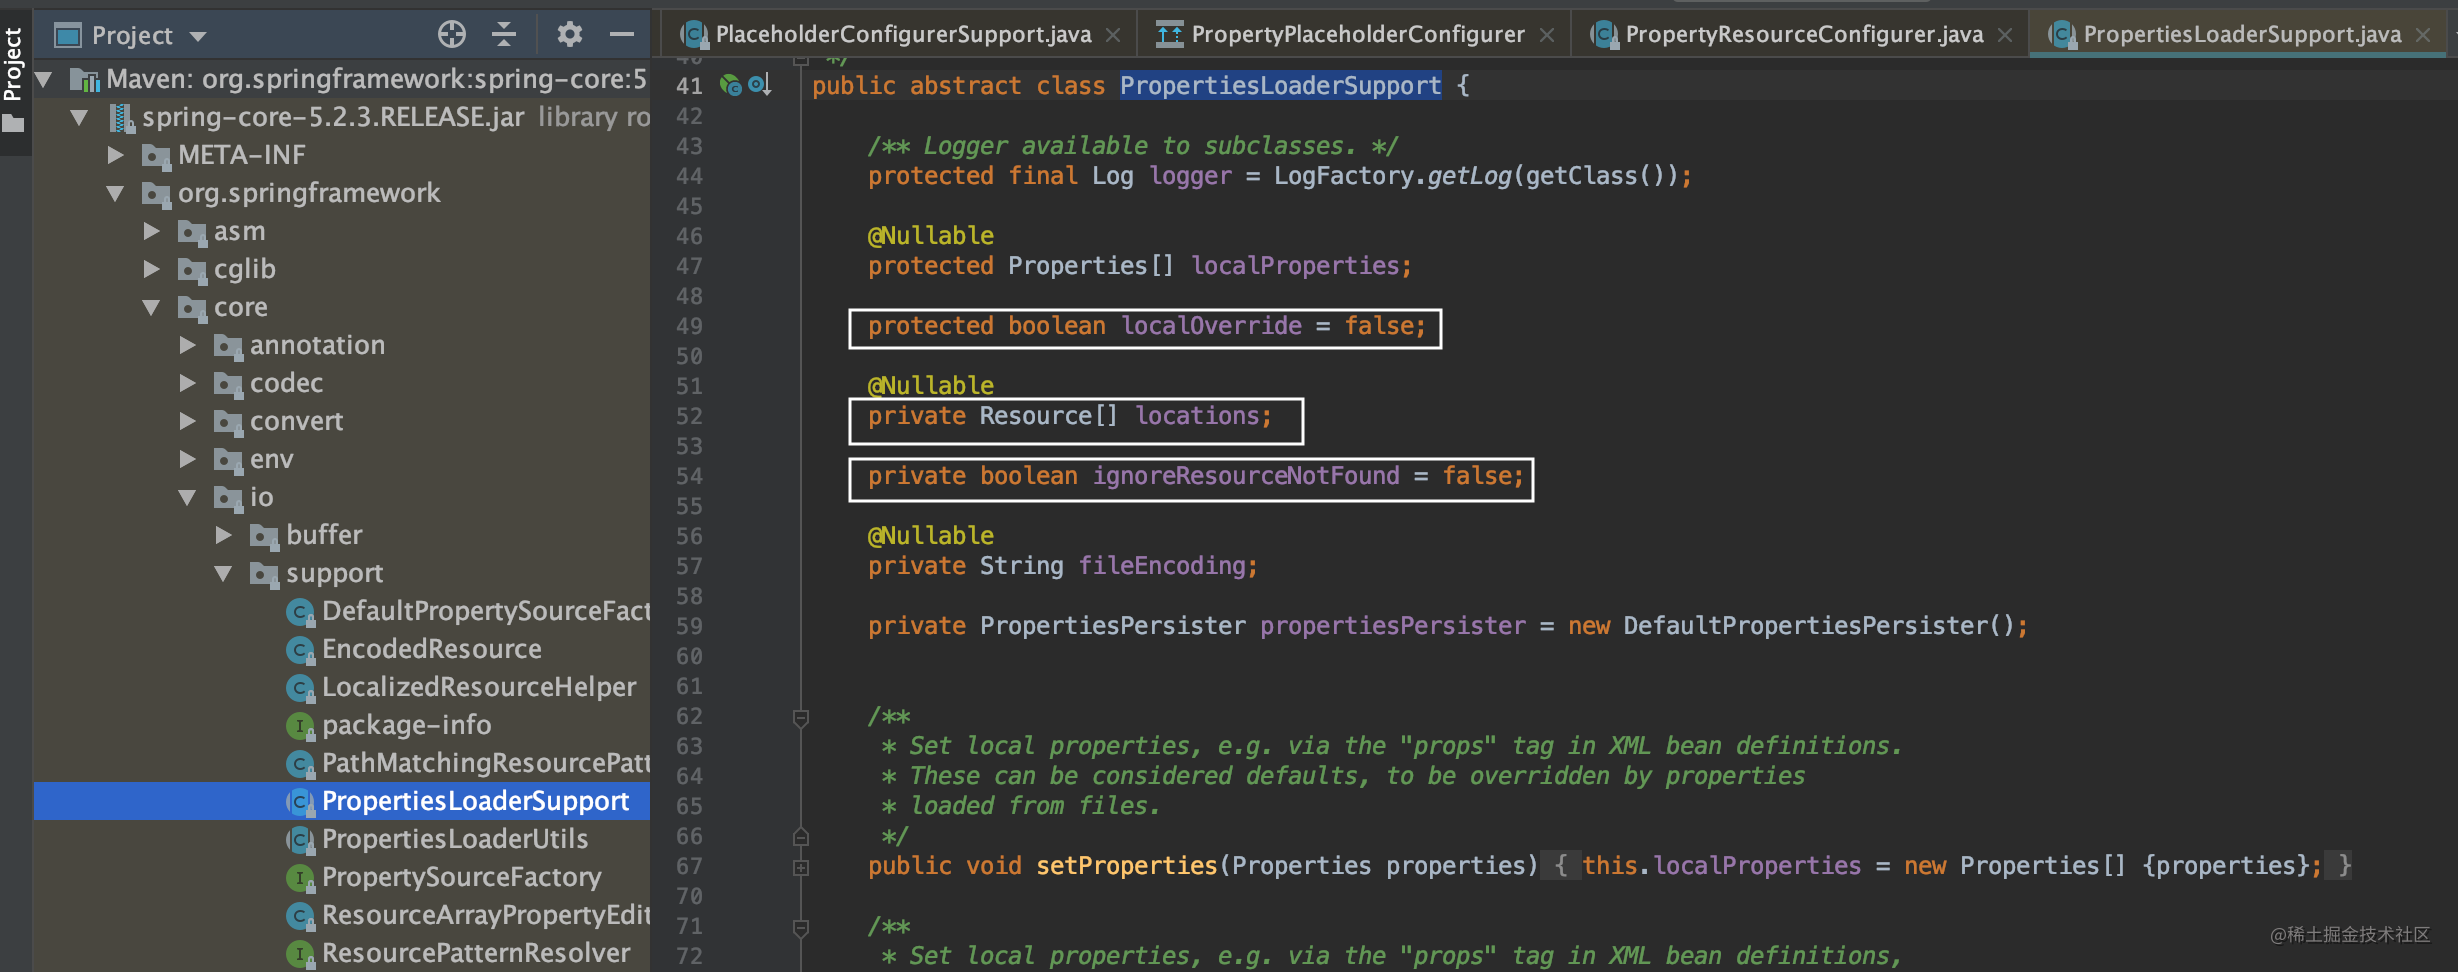
Task: Click the implemented-by gutter icon on line 41
Action: tap(731, 86)
